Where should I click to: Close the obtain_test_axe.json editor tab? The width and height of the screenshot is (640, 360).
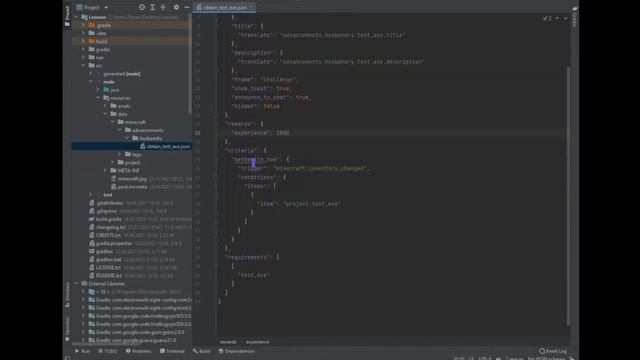click(x=251, y=7)
